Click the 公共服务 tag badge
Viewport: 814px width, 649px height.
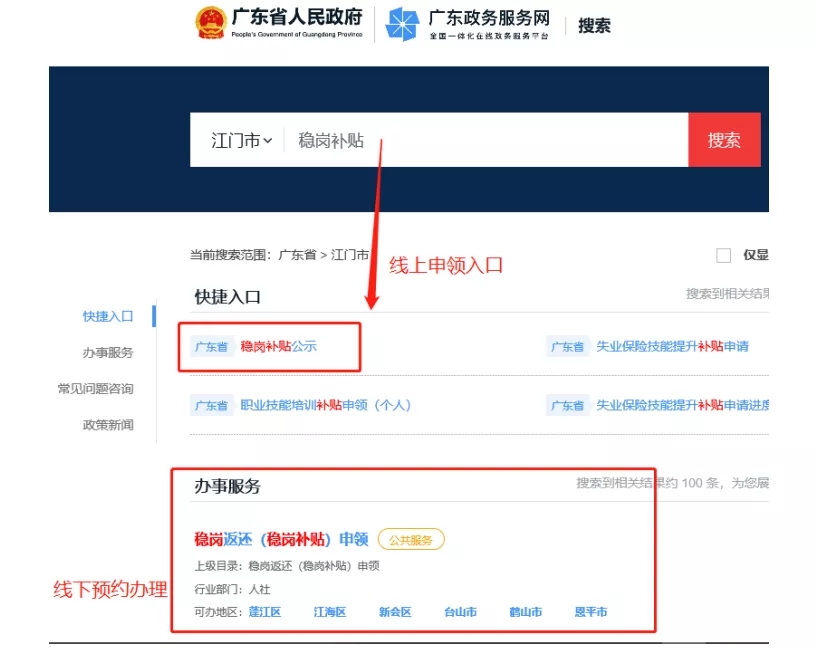411,539
